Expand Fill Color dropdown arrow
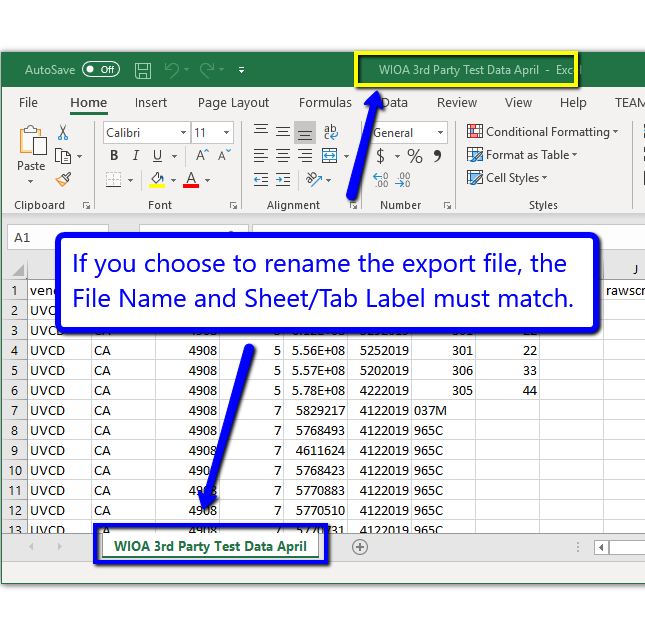Screen dimensions: 645x638 click(x=173, y=180)
